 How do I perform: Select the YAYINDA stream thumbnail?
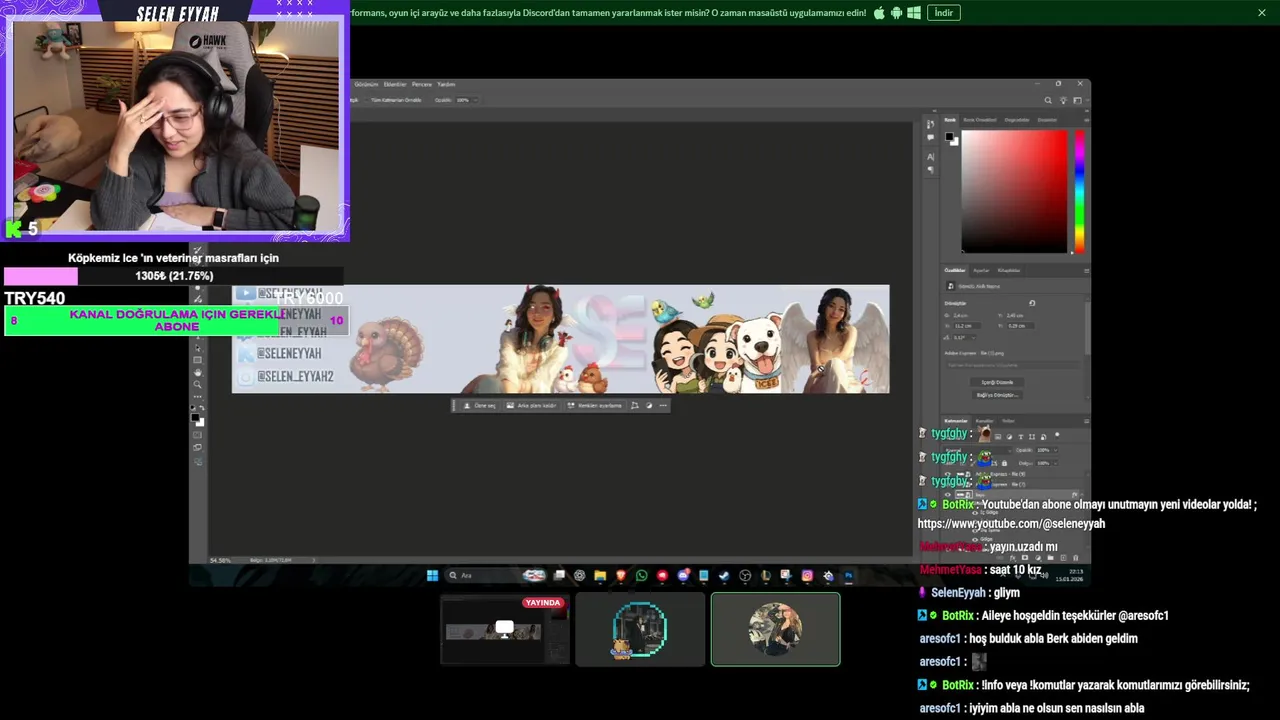[x=505, y=629]
